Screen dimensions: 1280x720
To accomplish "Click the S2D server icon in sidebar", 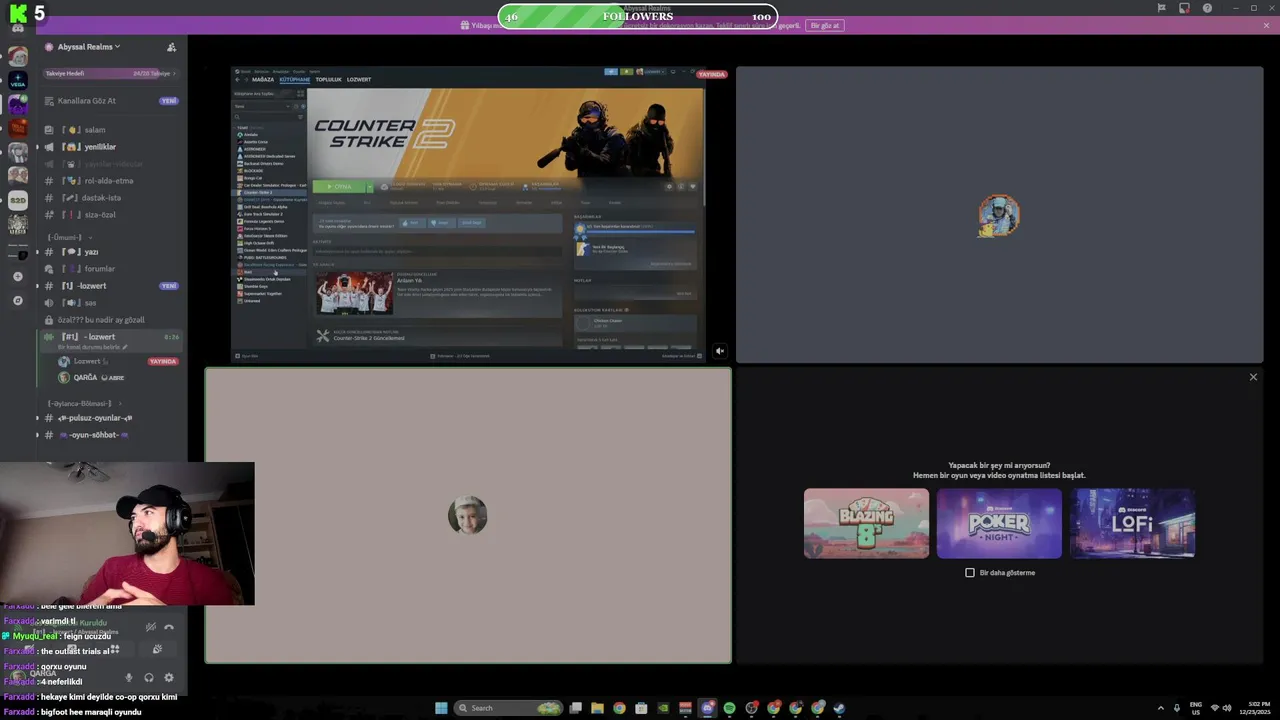I will 17,200.
